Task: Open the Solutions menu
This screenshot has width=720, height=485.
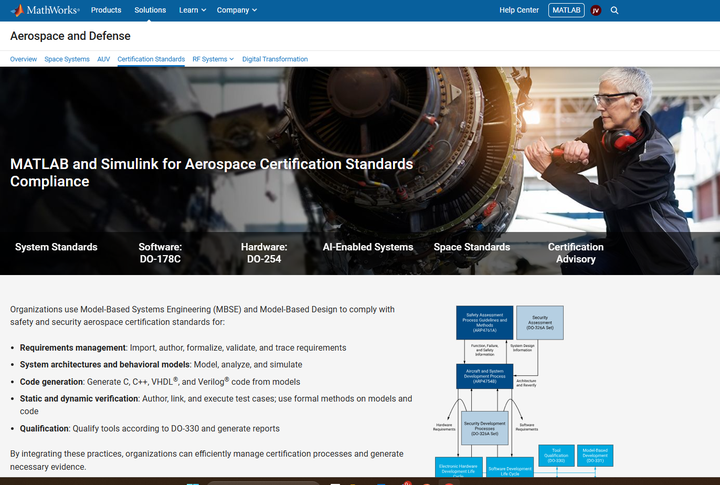Action: (x=150, y=10)
